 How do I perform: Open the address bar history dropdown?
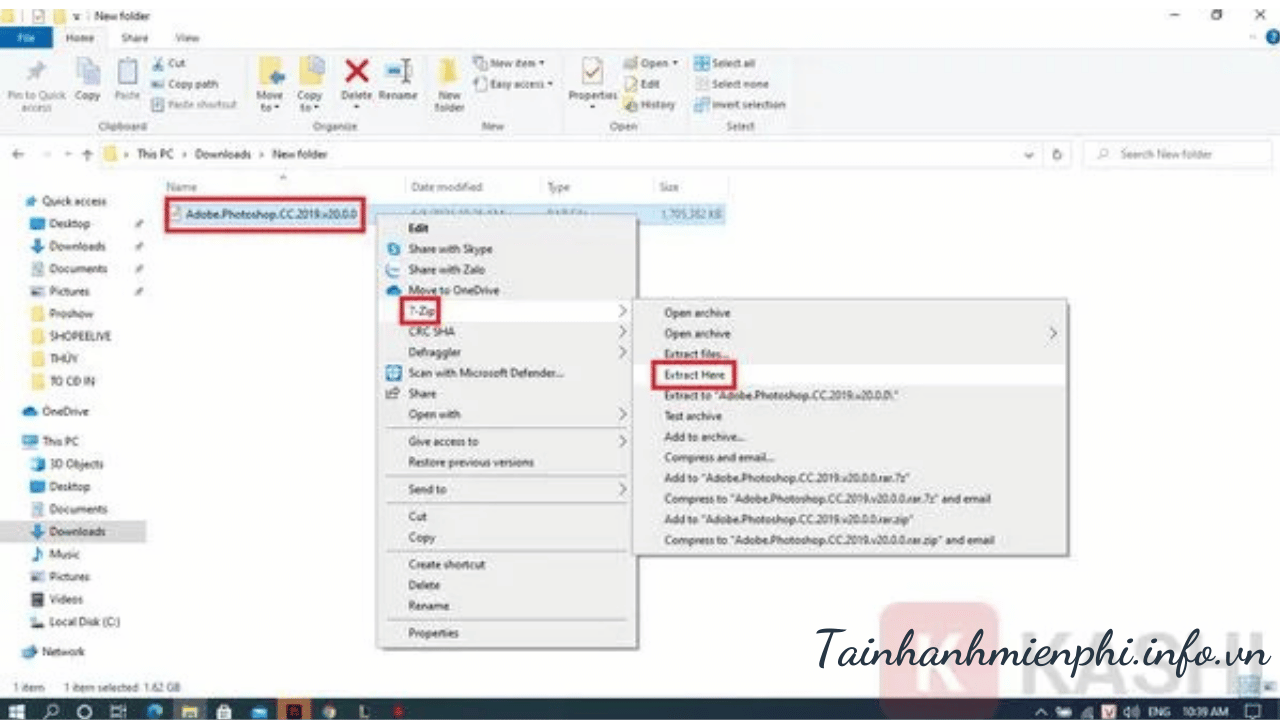pyautogui.click(x=1029, y=155)
